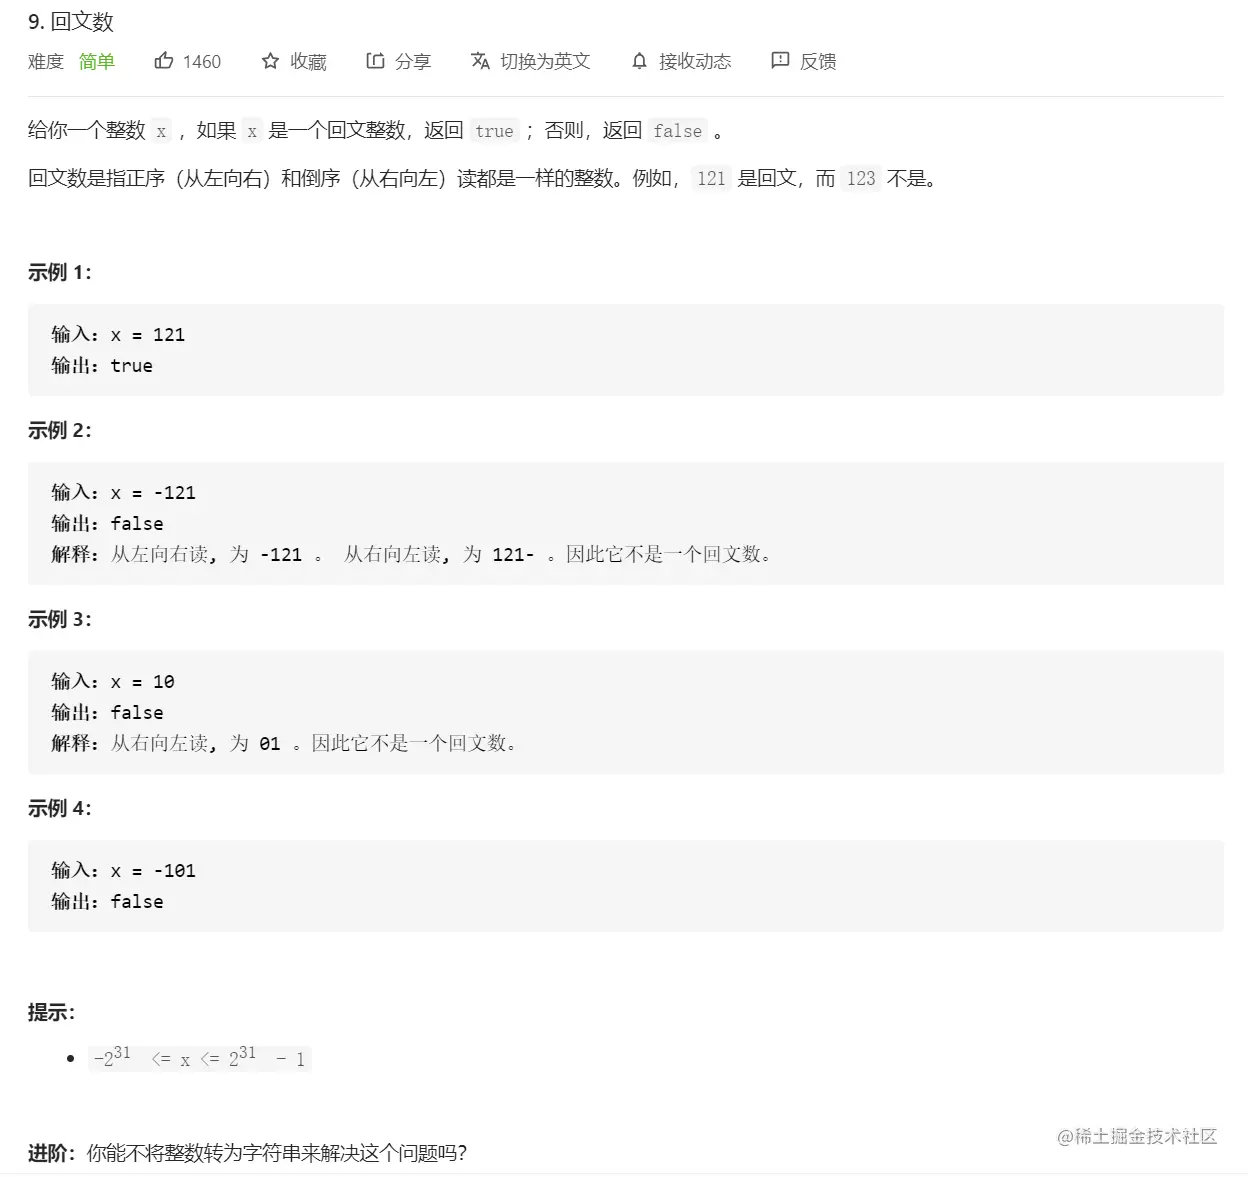Viewport: 1248px width, 1177px height.
Task: Click the input line x = -101
Action: pos(124,871)
